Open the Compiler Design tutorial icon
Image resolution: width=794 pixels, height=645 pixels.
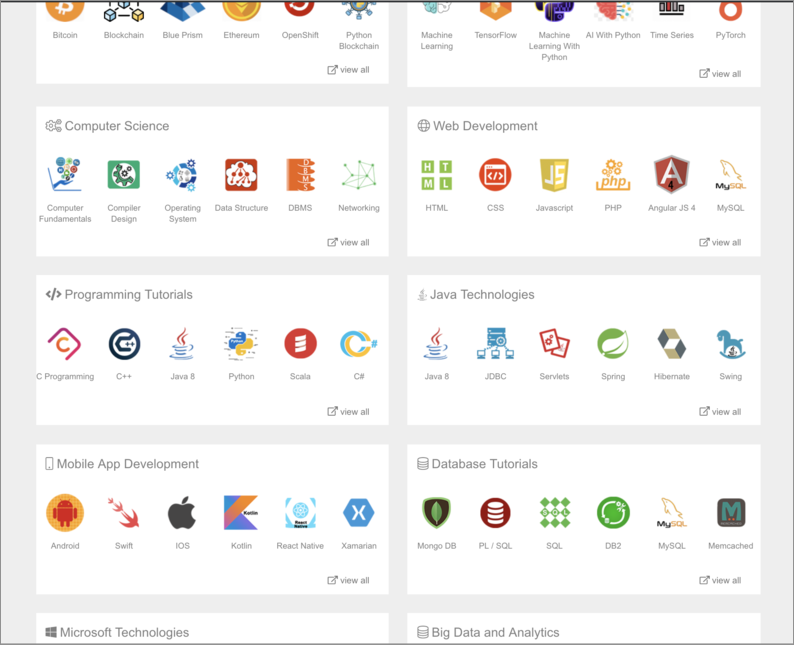(124, 175)
